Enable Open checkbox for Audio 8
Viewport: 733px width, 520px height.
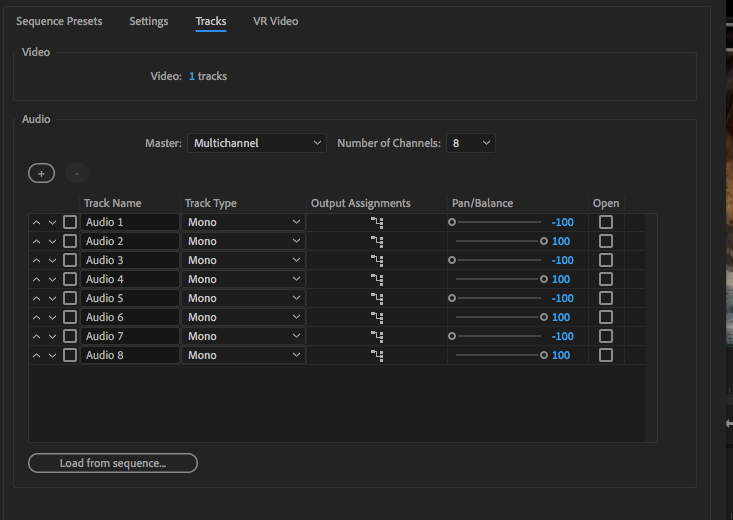point(606,355)
